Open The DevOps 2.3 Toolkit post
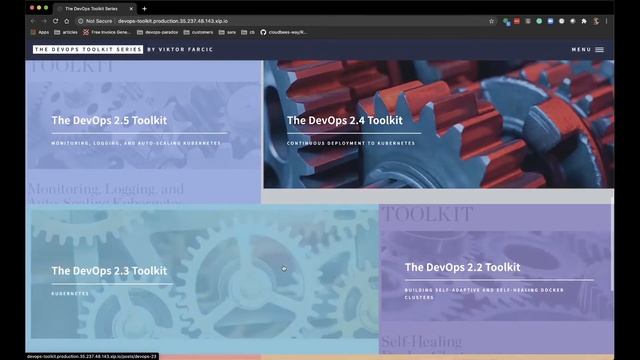Image resolution: width=640 pixels, height=360 pixels. pyautogui.click(x=109, y=271)
